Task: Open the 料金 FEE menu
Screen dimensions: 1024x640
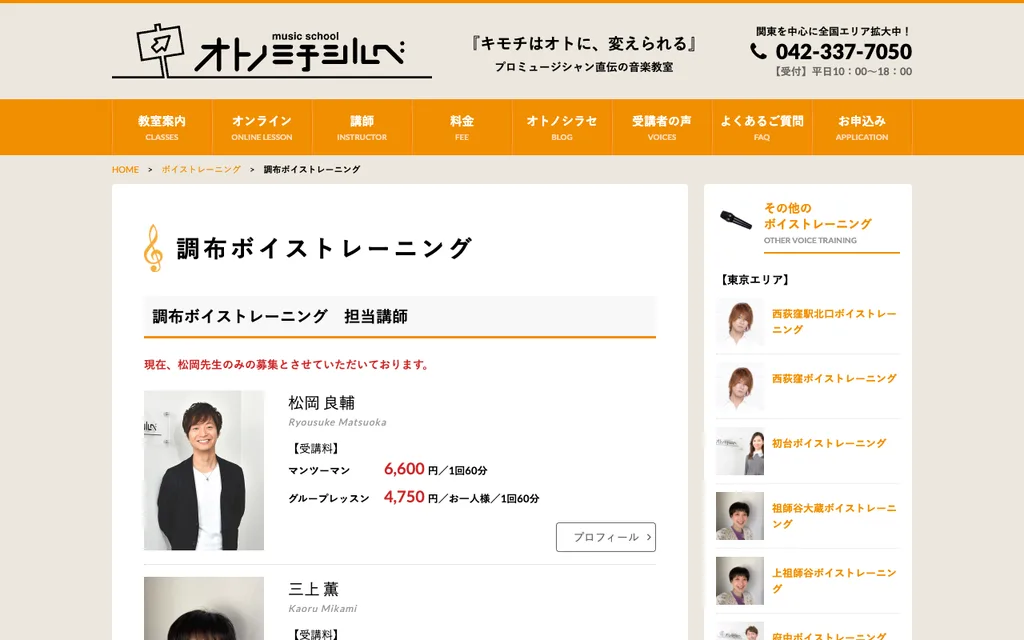Action: point(462,127)
